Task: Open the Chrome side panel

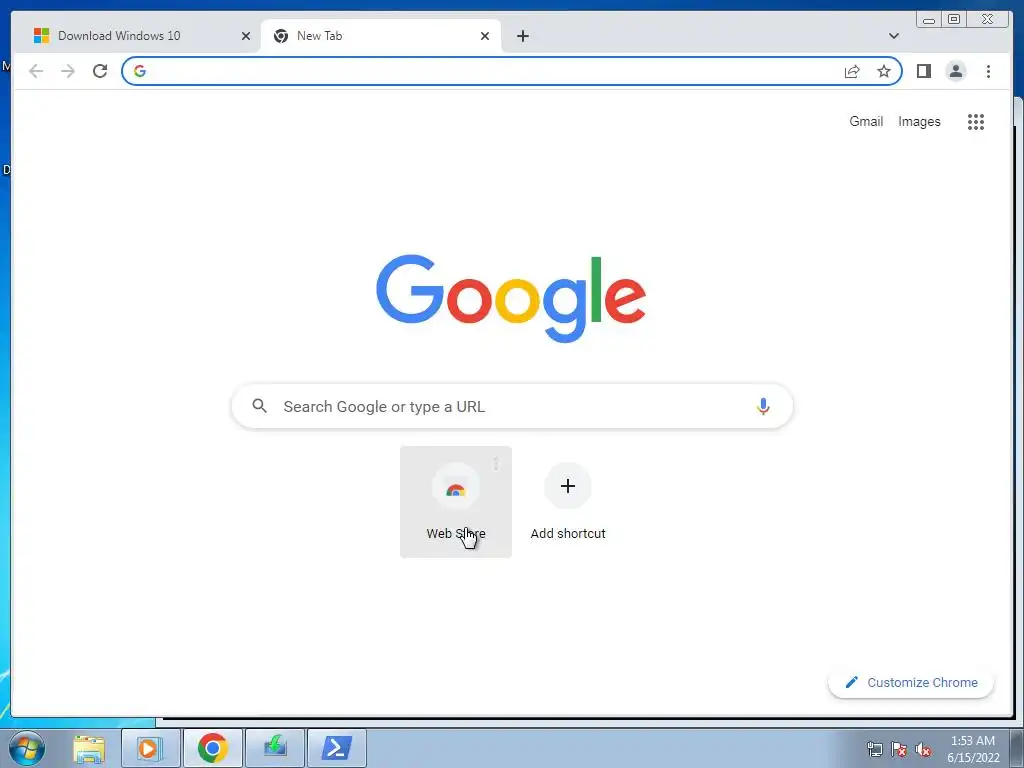Action: point(923,71)
